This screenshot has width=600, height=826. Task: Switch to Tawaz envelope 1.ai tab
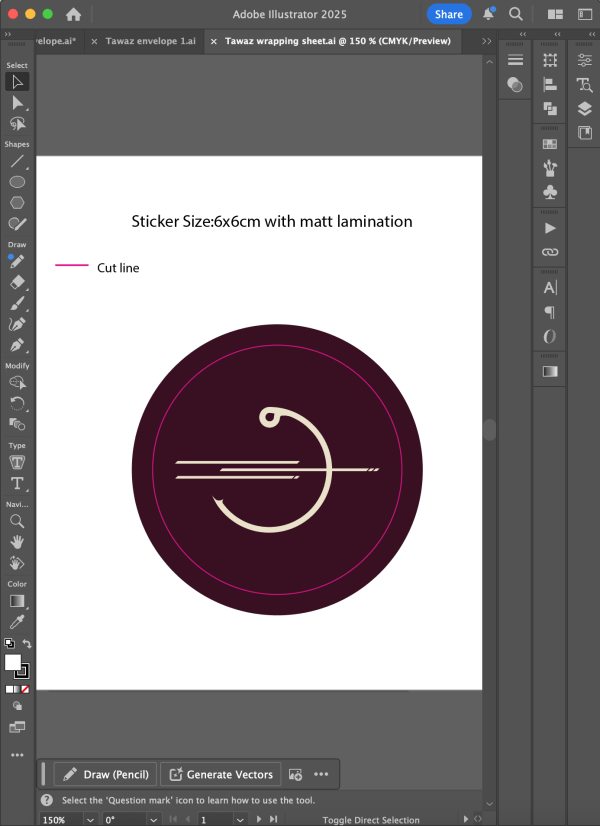tap(150, 41)
